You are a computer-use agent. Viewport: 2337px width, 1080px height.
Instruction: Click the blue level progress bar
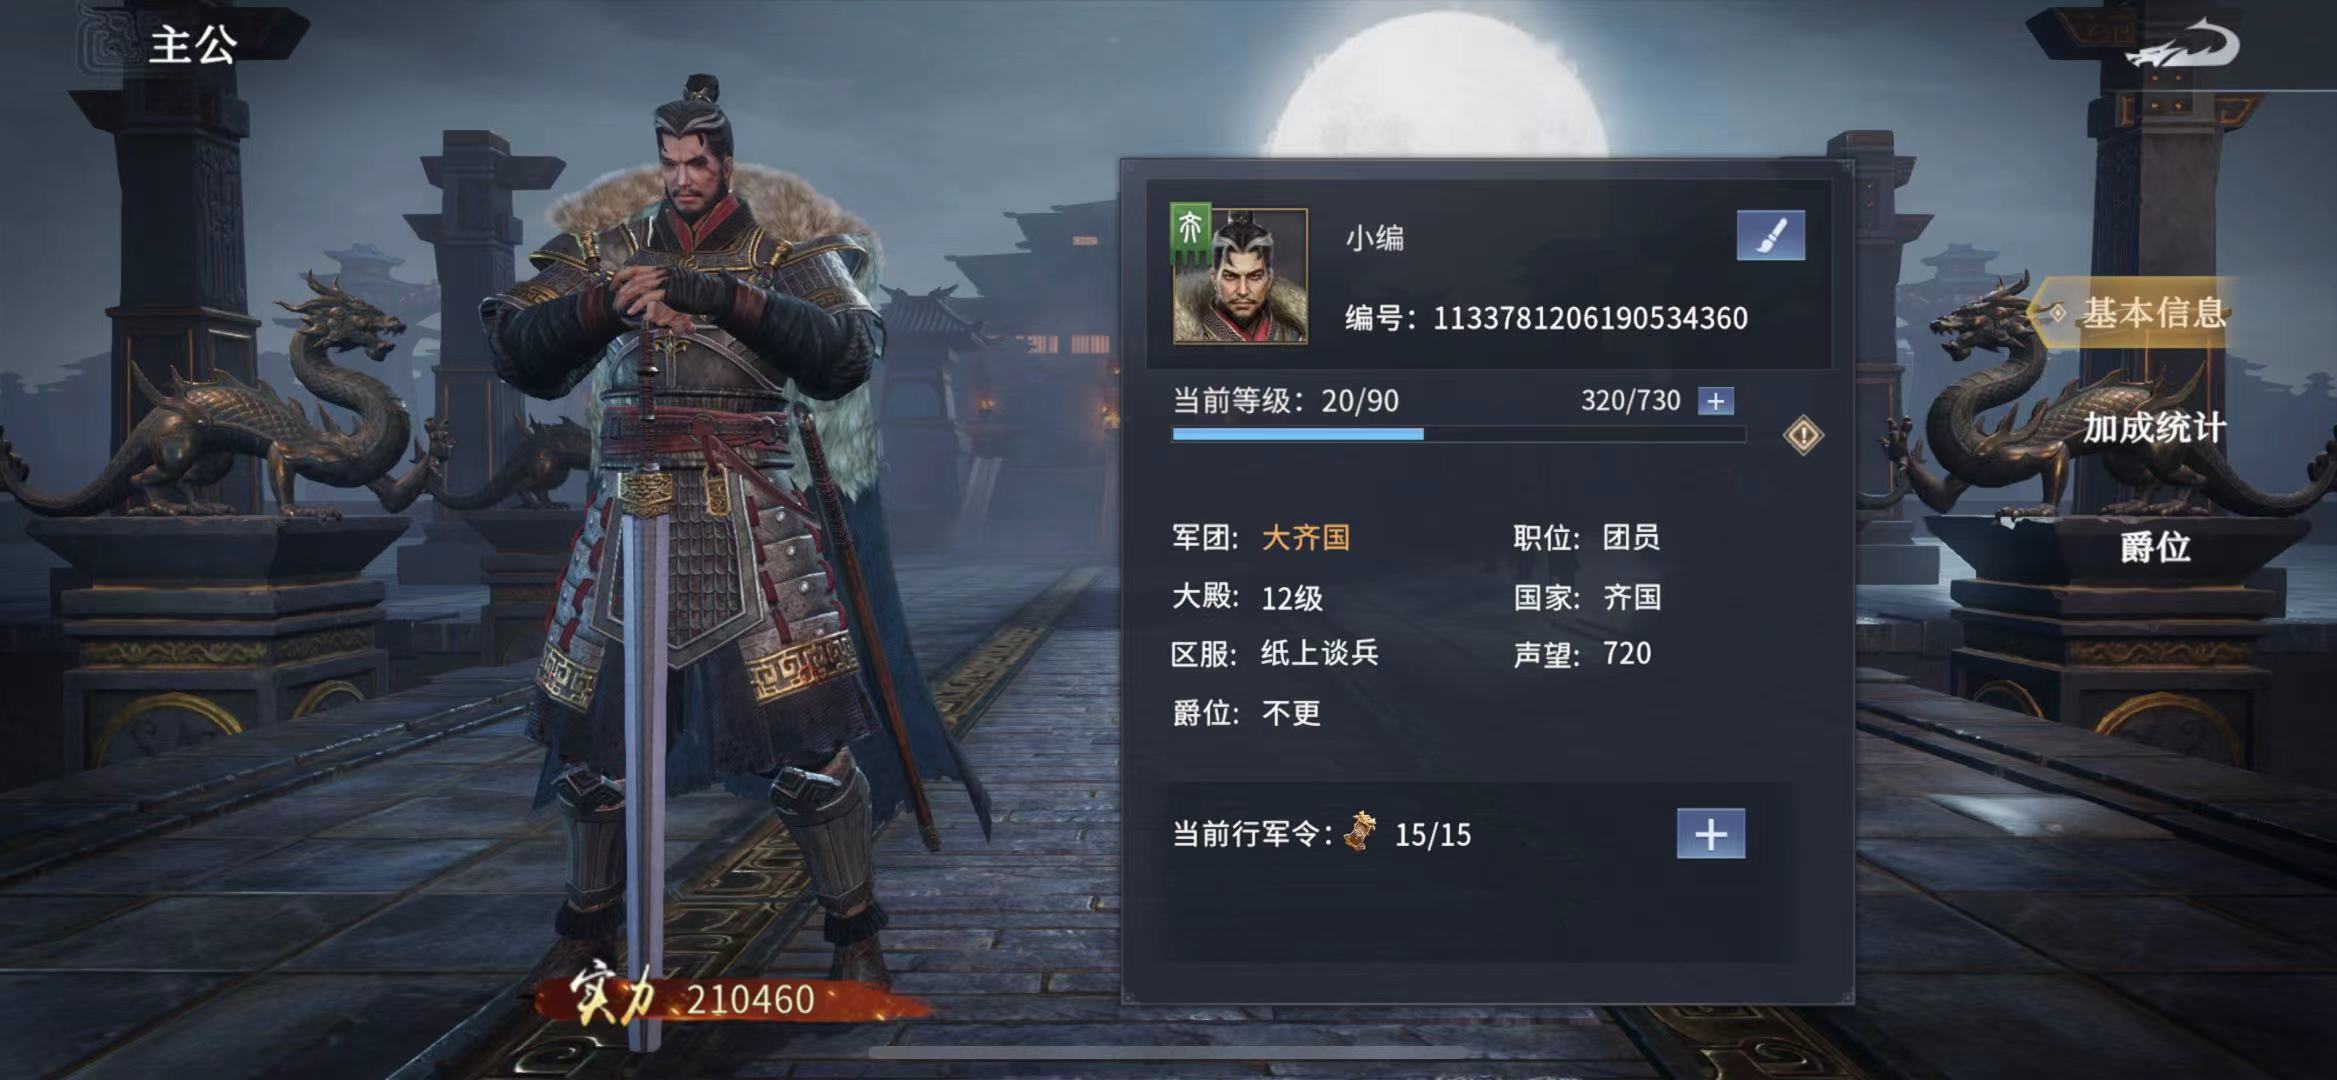pos(1459,434)
